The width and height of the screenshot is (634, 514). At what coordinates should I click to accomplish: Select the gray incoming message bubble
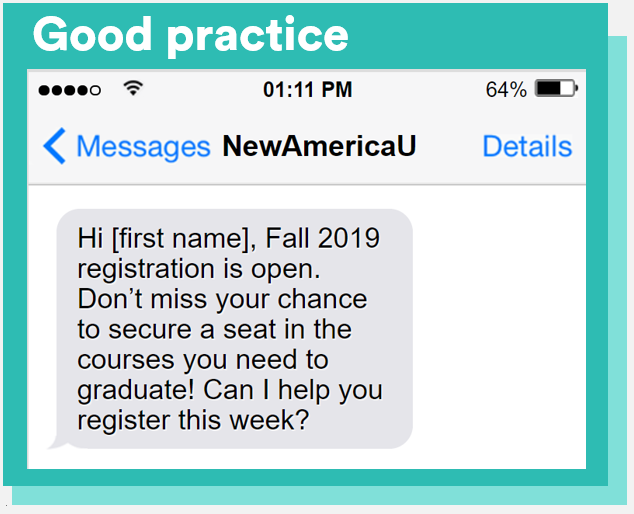tap(234, 329)
